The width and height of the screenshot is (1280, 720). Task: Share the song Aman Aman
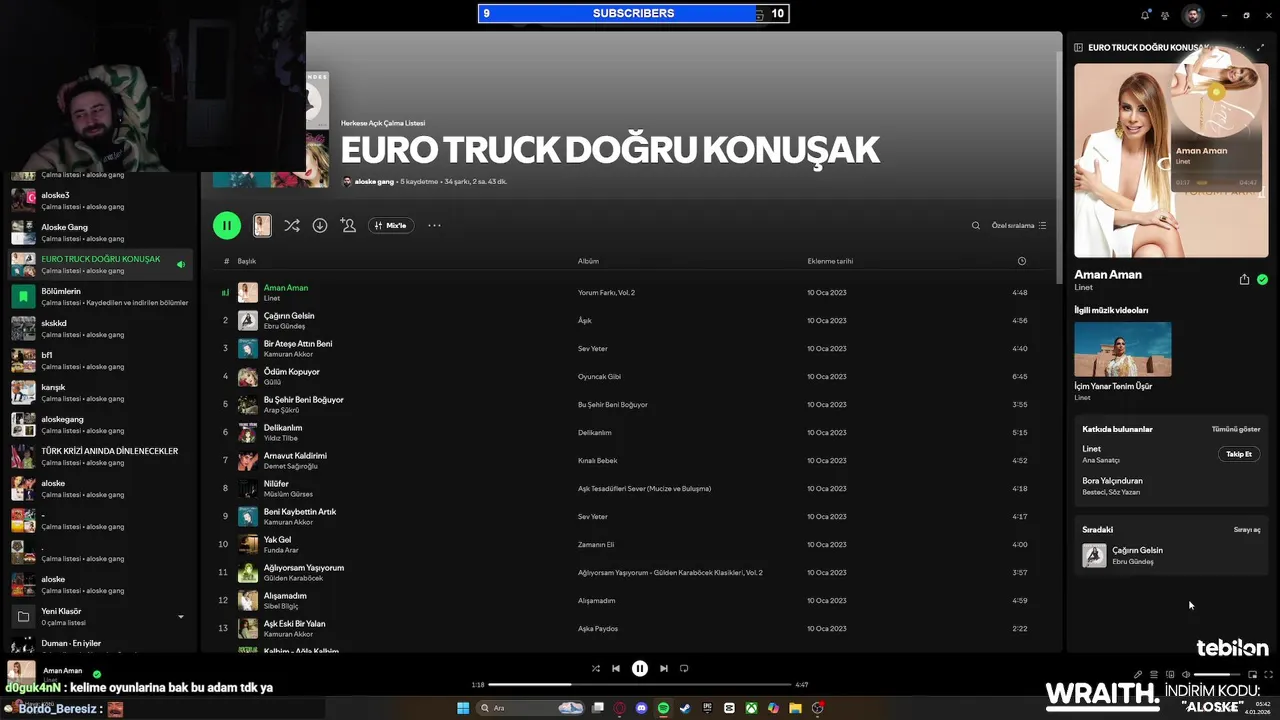pyautogui.click(x=1244, y=280)
